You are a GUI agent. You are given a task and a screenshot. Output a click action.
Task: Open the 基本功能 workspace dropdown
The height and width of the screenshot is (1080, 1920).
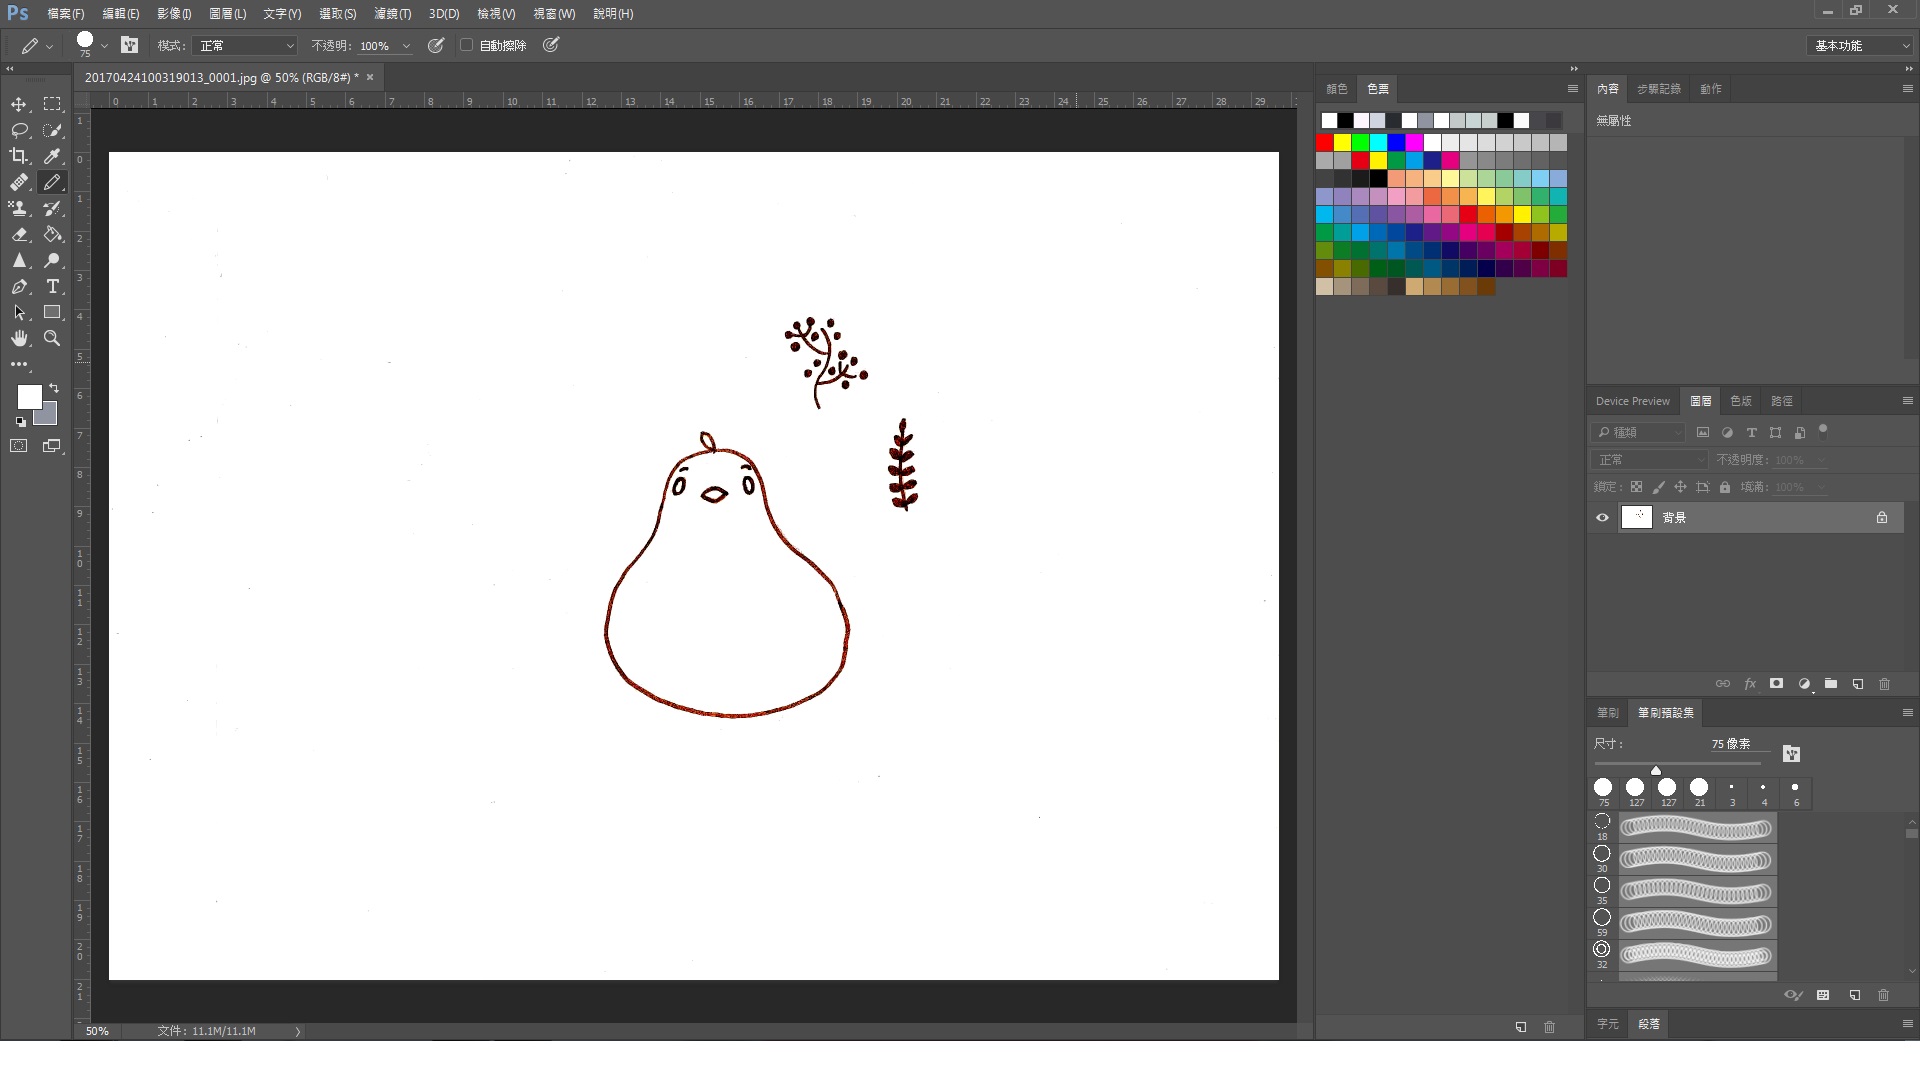[x=1861, y=45]
